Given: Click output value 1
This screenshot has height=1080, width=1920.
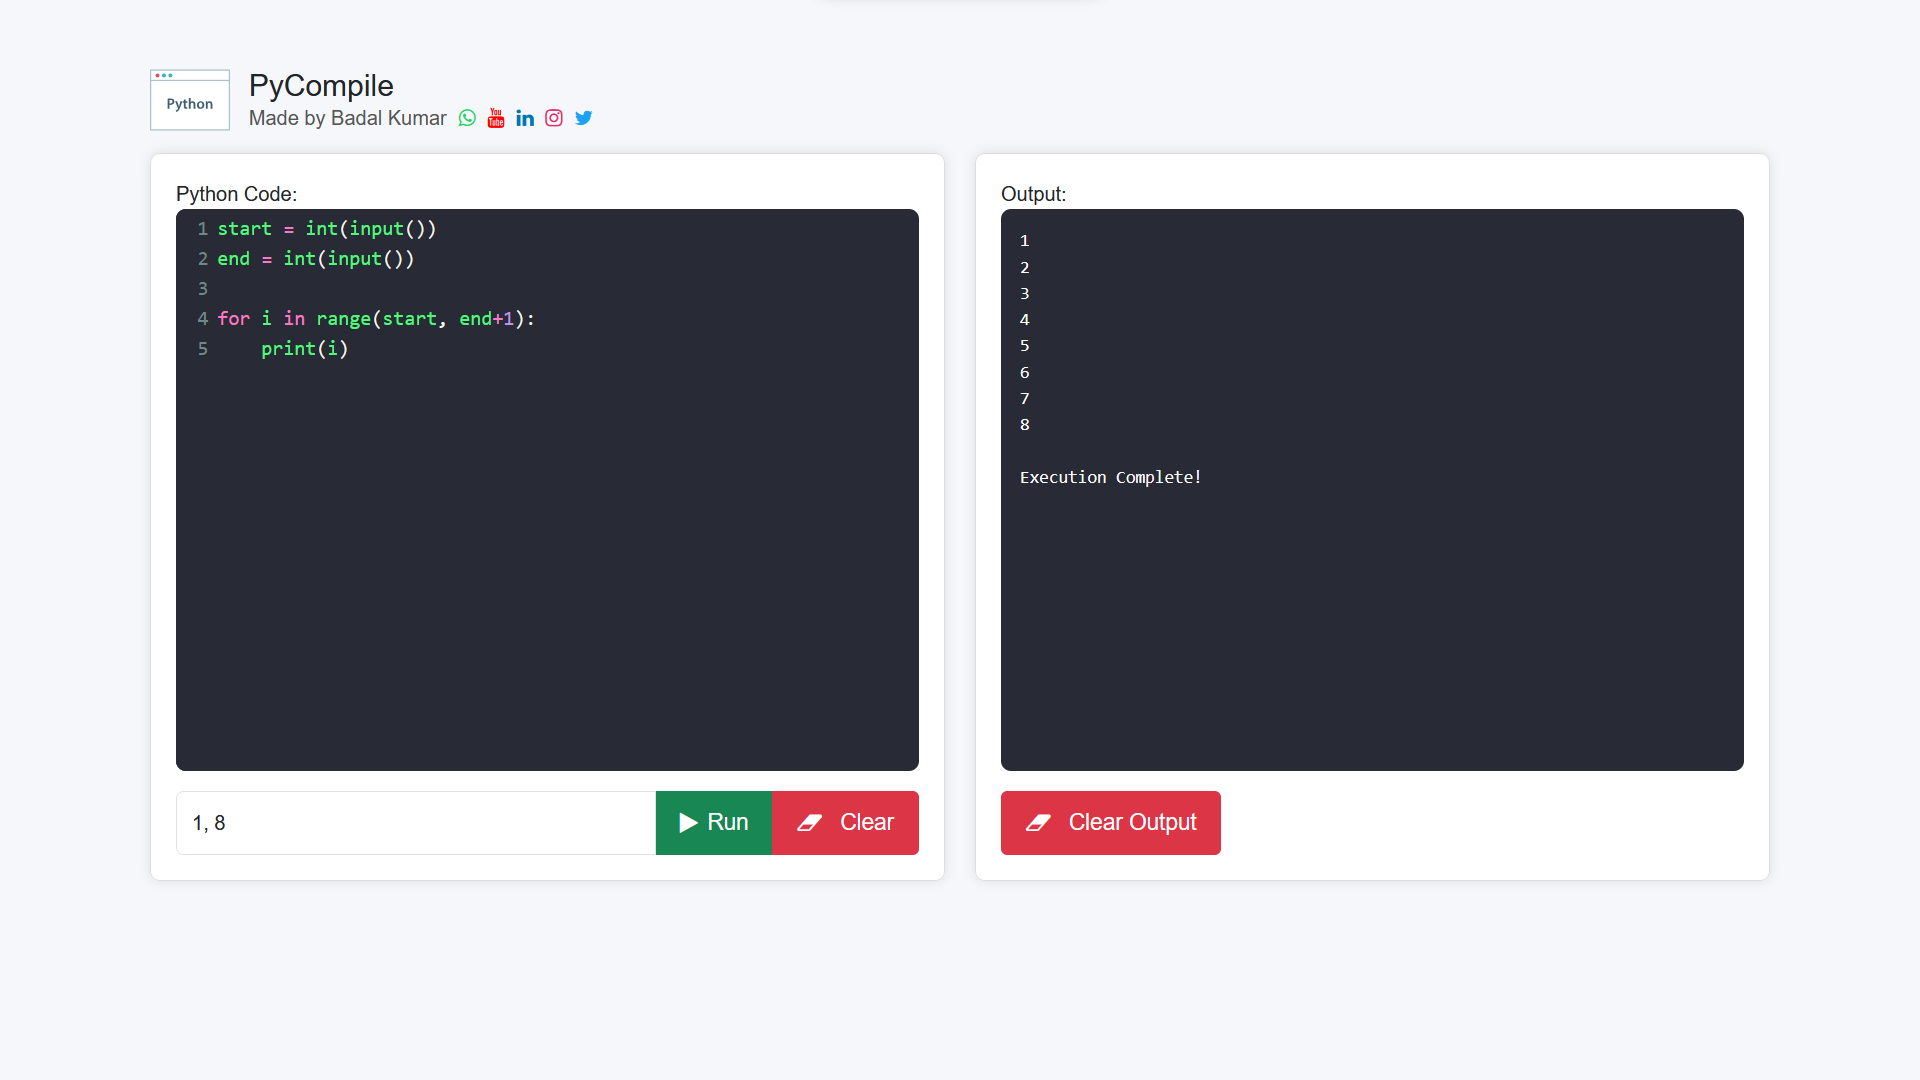Looking at the screenshot, I should [1024, 241].
